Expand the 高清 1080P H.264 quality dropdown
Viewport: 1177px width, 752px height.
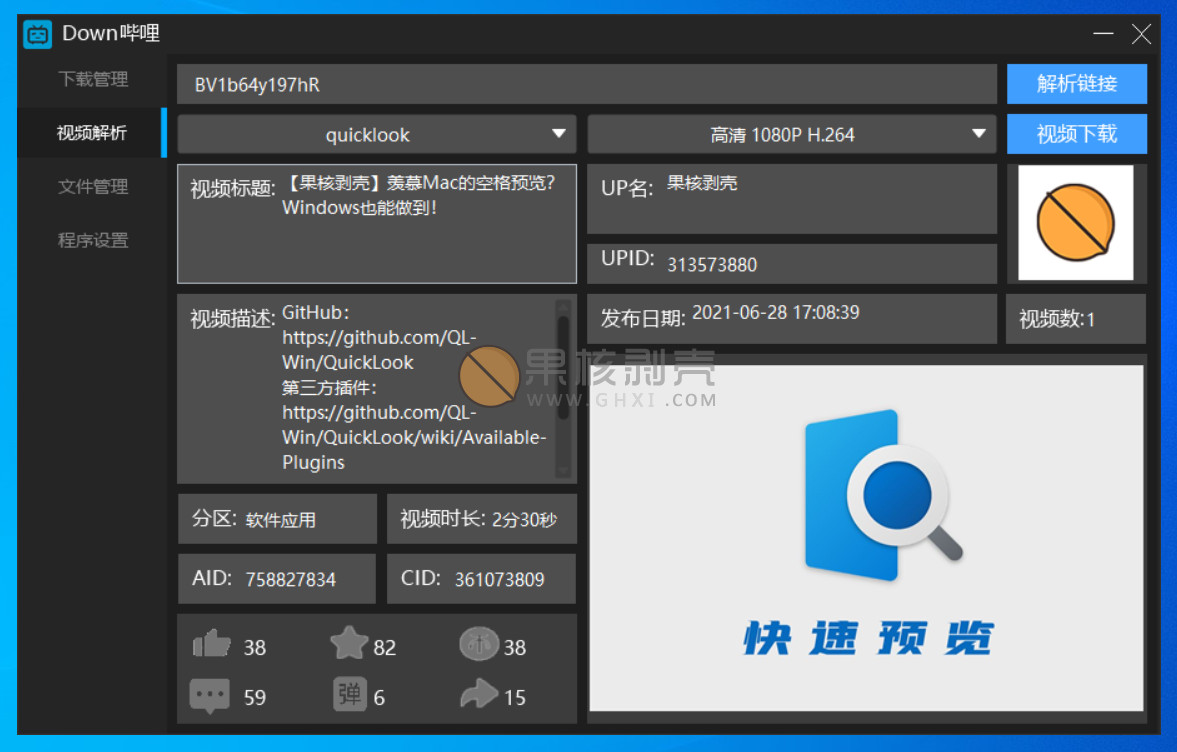791,135
